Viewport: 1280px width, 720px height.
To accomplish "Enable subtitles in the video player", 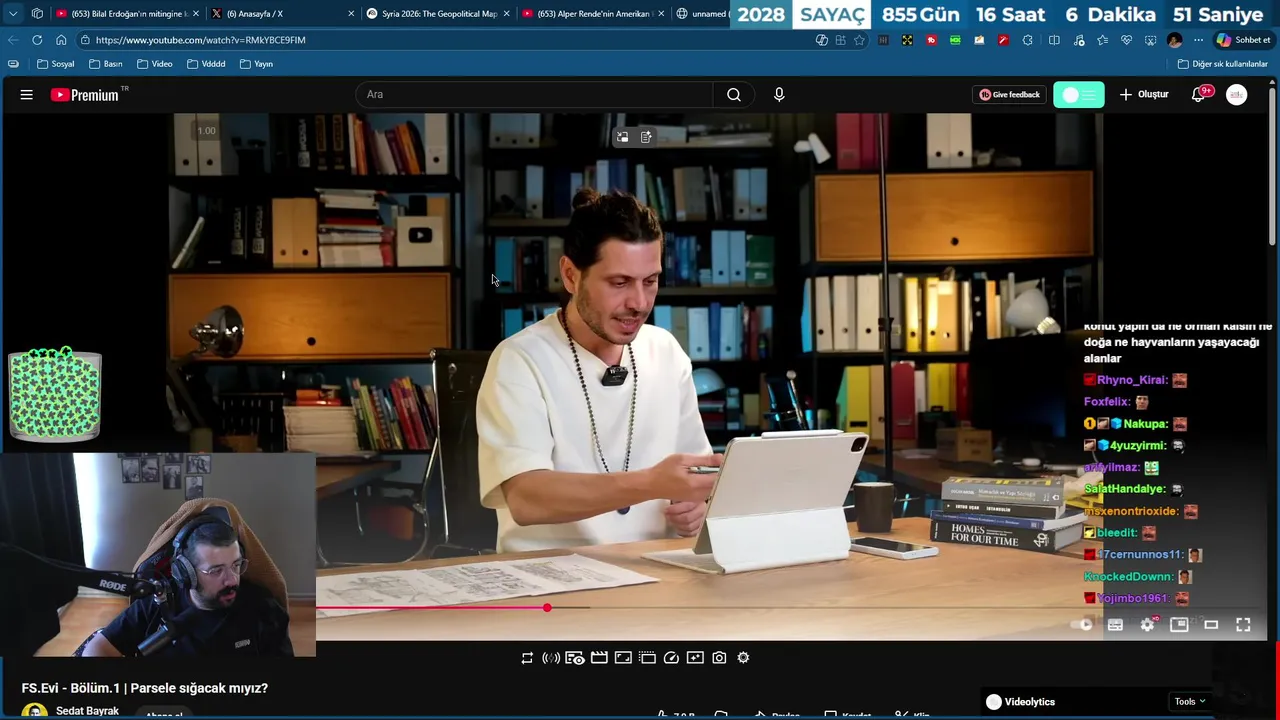I will click(x=1115, y=625).
